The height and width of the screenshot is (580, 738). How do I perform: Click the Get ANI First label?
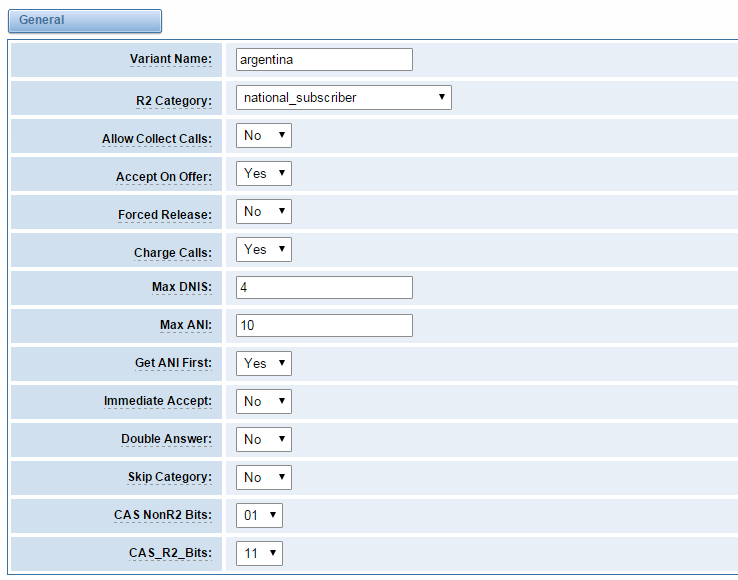coord(173,363)
